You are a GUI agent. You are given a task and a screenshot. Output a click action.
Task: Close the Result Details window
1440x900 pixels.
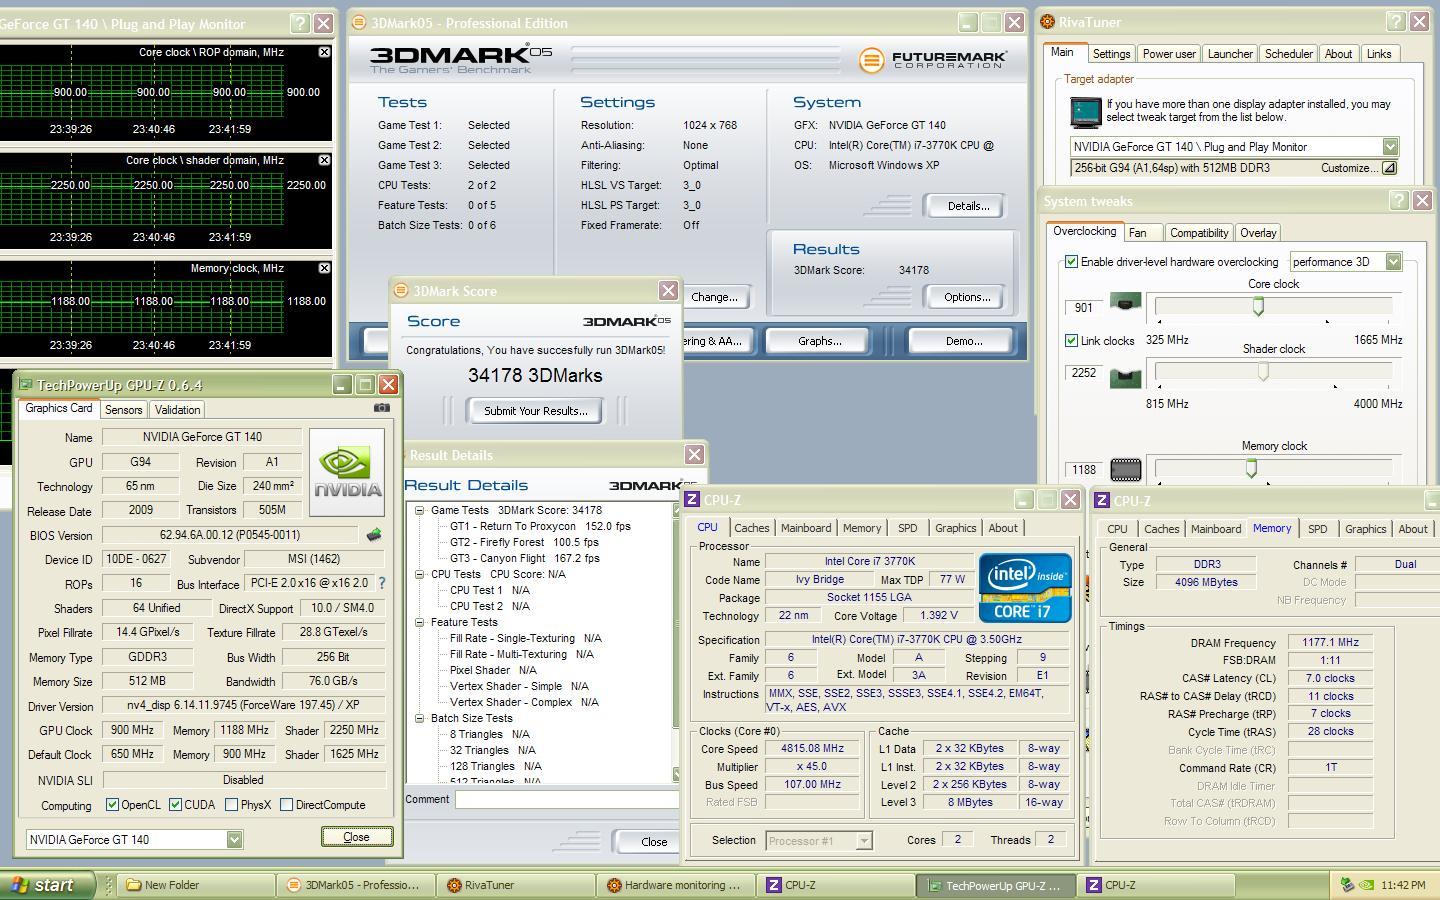coord(694,454)
